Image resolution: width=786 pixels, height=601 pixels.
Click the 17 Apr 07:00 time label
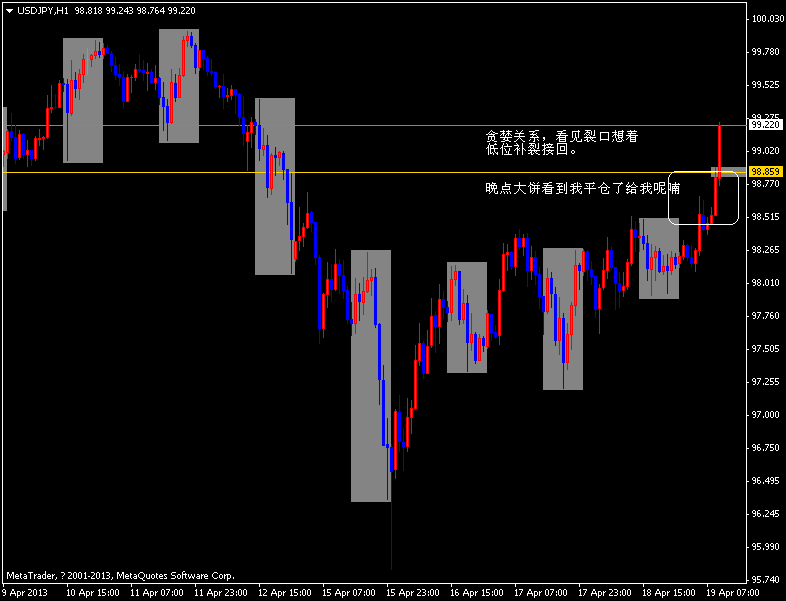[x=541, y=592]
